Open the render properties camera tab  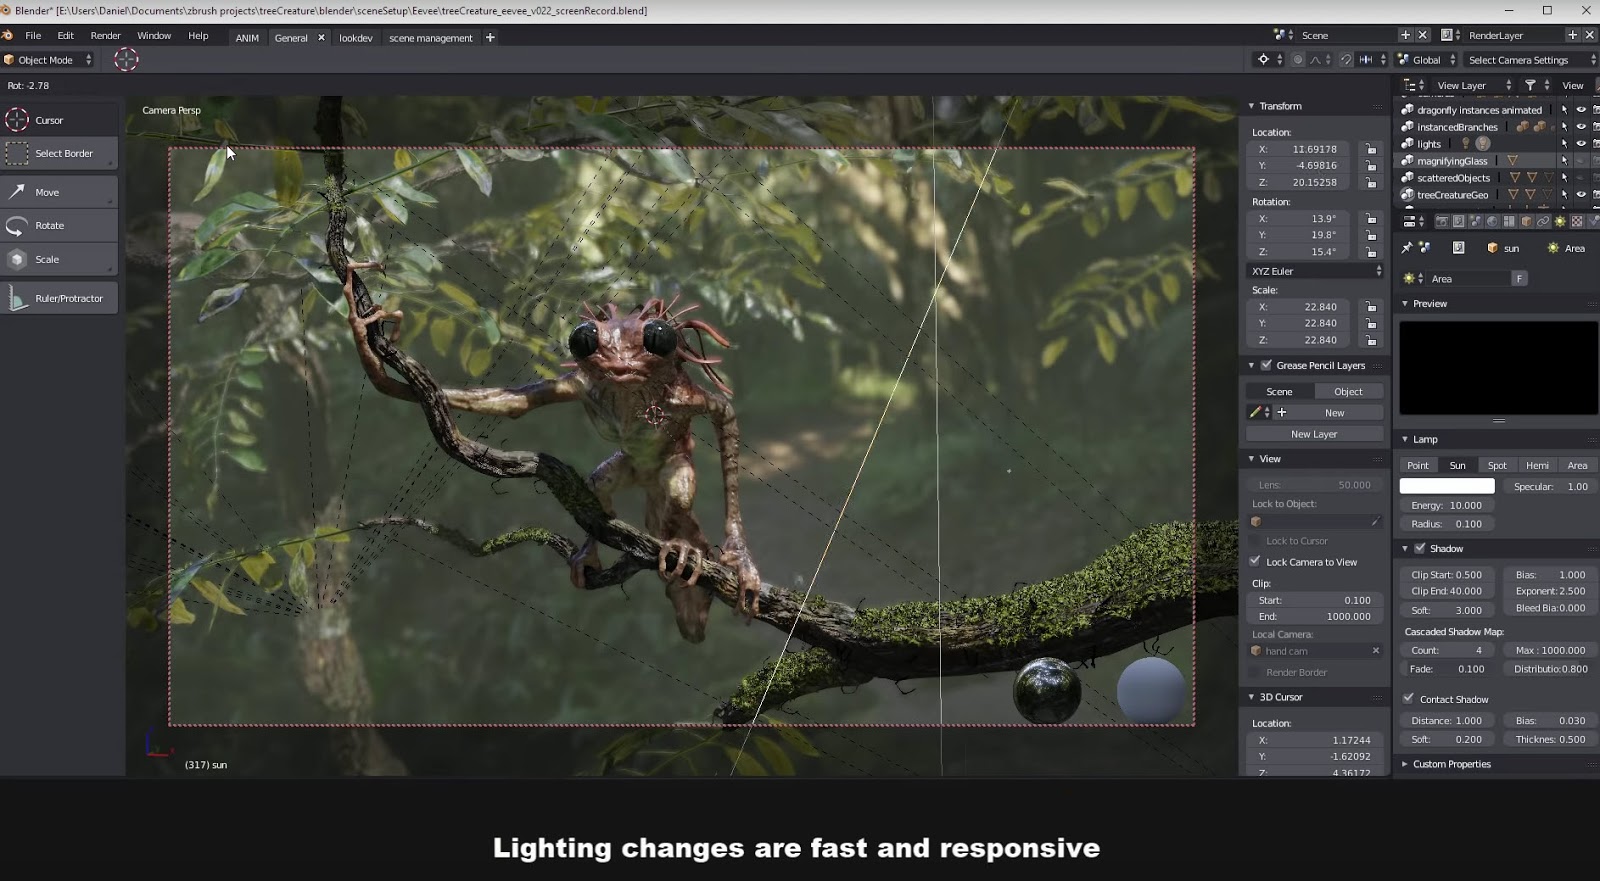(x=1442, y=222)
